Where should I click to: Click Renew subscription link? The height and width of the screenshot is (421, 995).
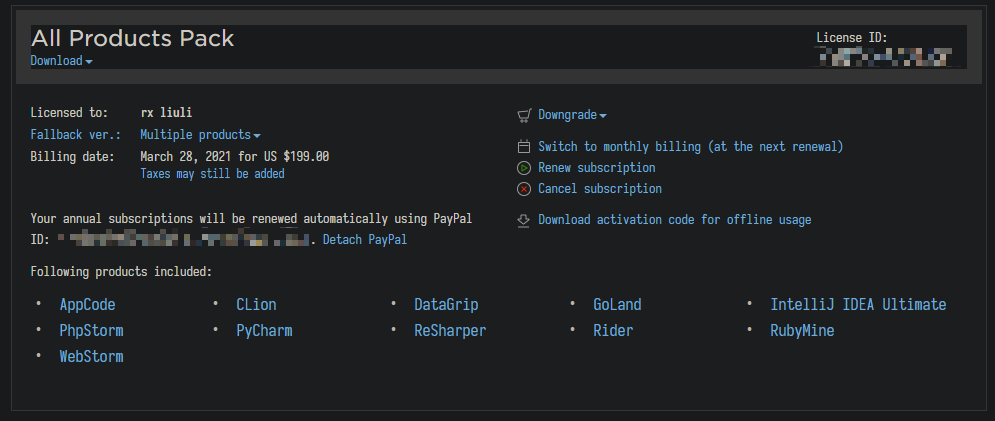pos(596,168)
